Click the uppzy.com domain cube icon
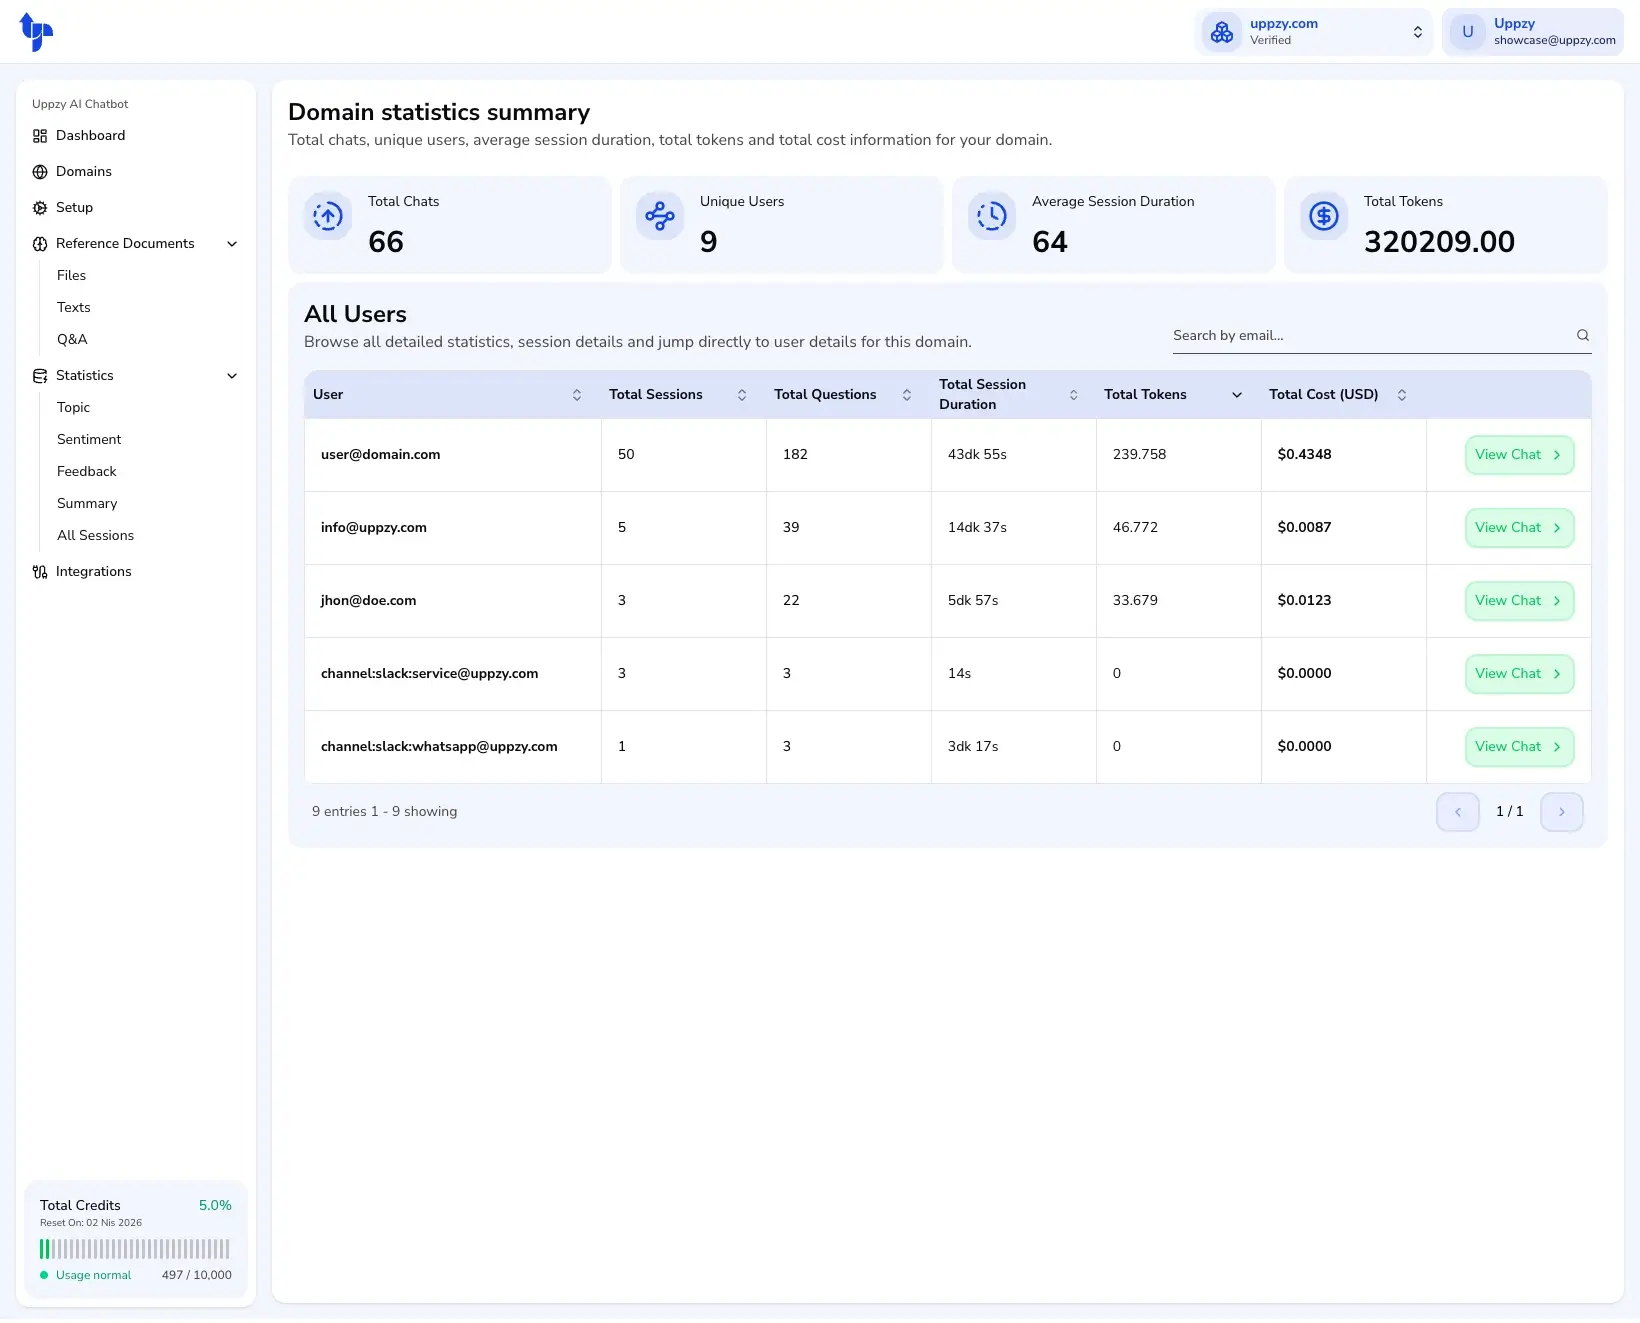1640x1323 pixels. pyautogui.click(x=1222, y=32)
